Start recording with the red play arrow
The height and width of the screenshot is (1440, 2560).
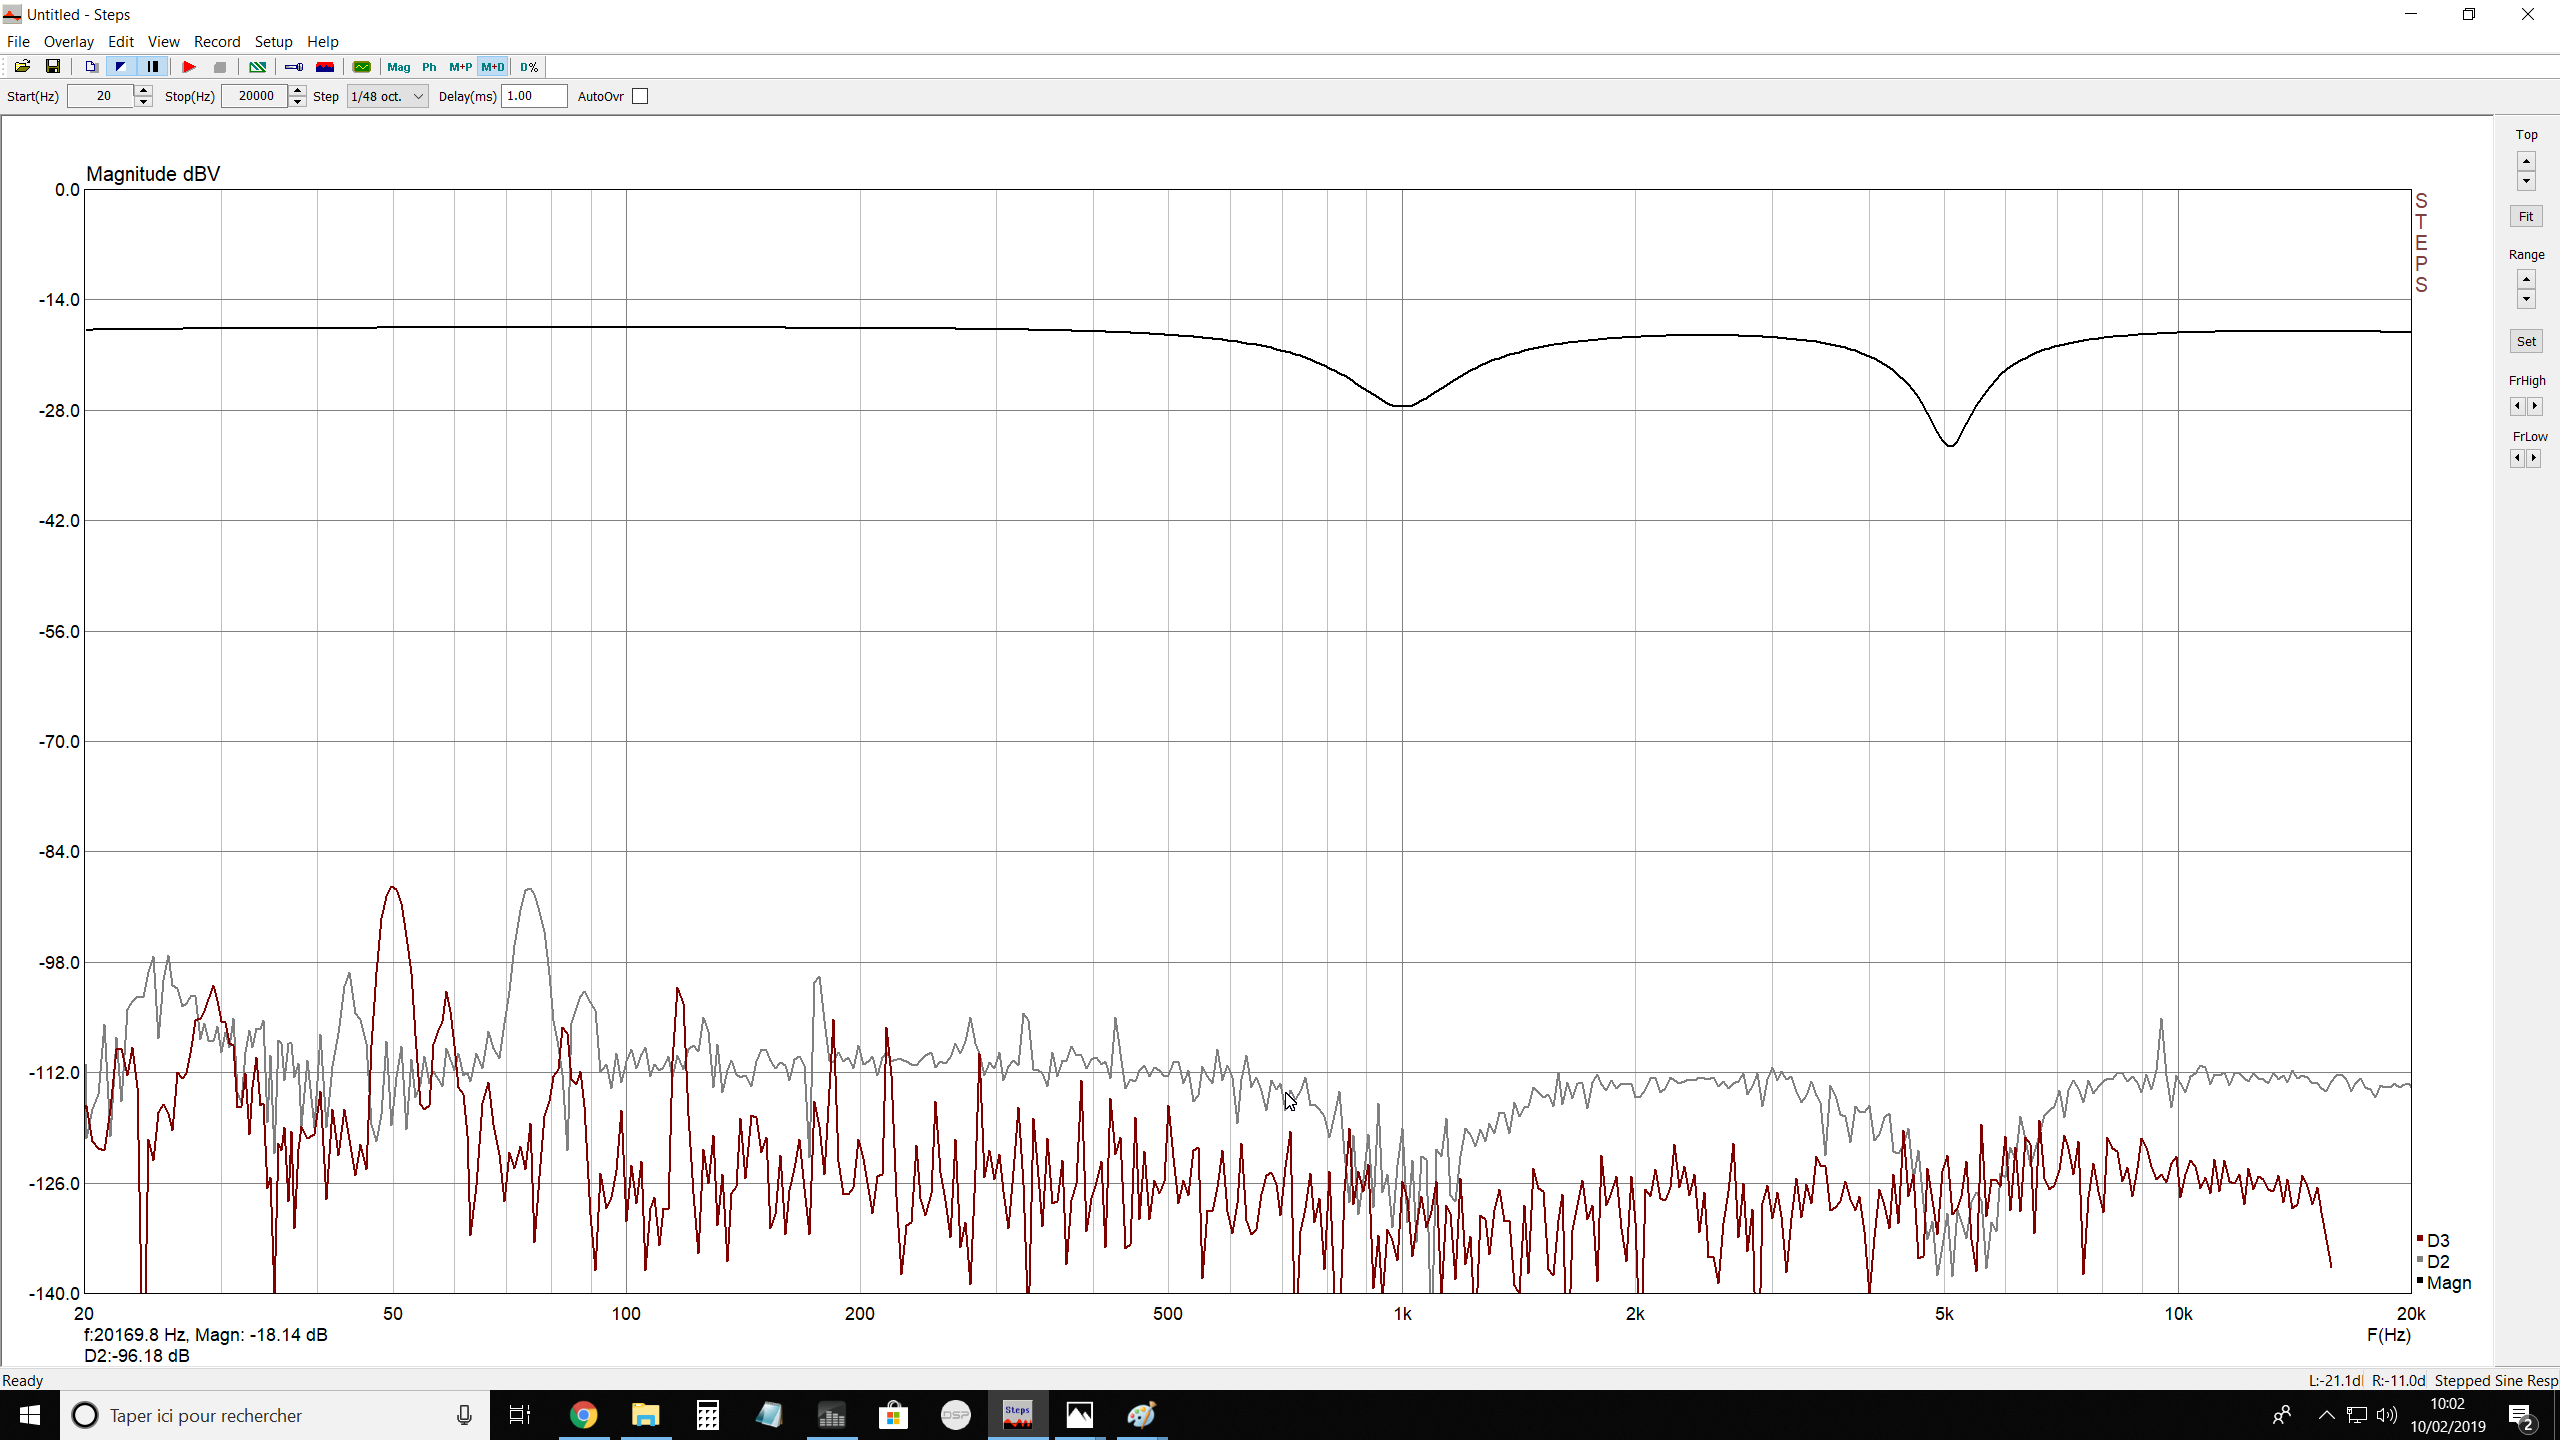pyautogui.click(x=189, y=67)
